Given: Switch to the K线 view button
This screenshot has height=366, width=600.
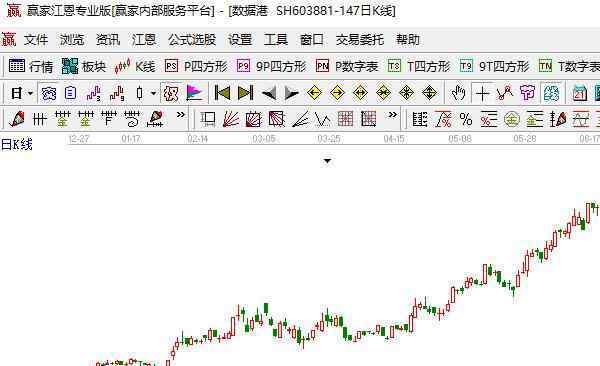Looking at the screenshot, I should coord(135,66).
